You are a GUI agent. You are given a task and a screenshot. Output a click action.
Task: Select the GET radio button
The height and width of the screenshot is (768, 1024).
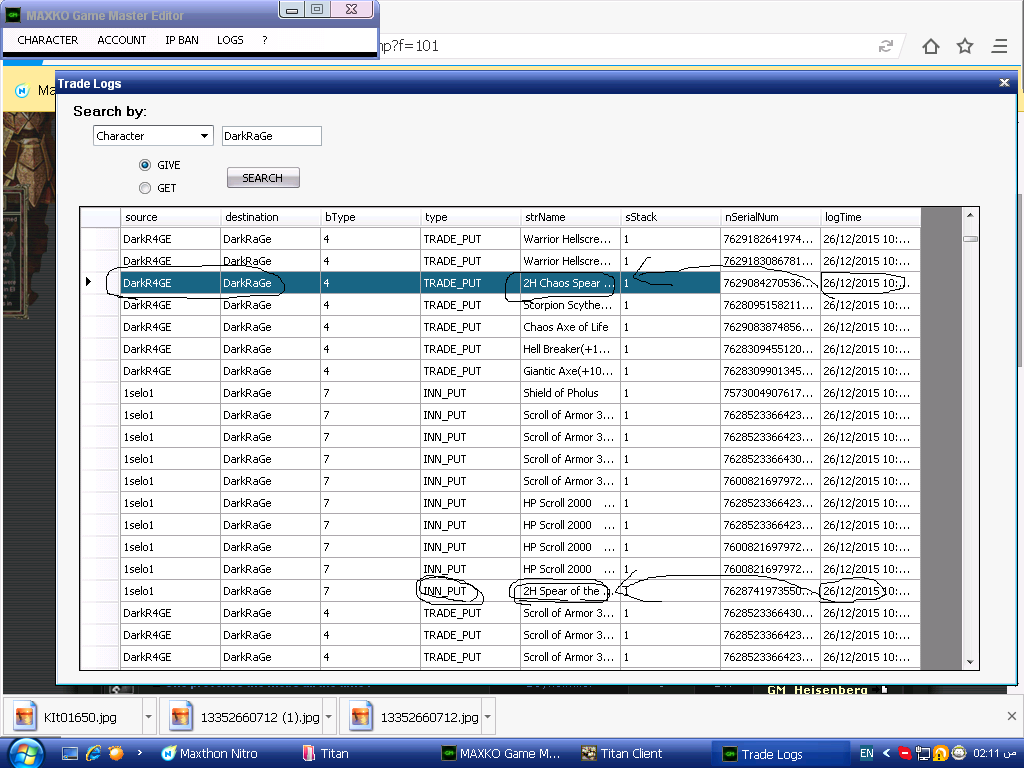pyautogui.click(x=145, y=188)
